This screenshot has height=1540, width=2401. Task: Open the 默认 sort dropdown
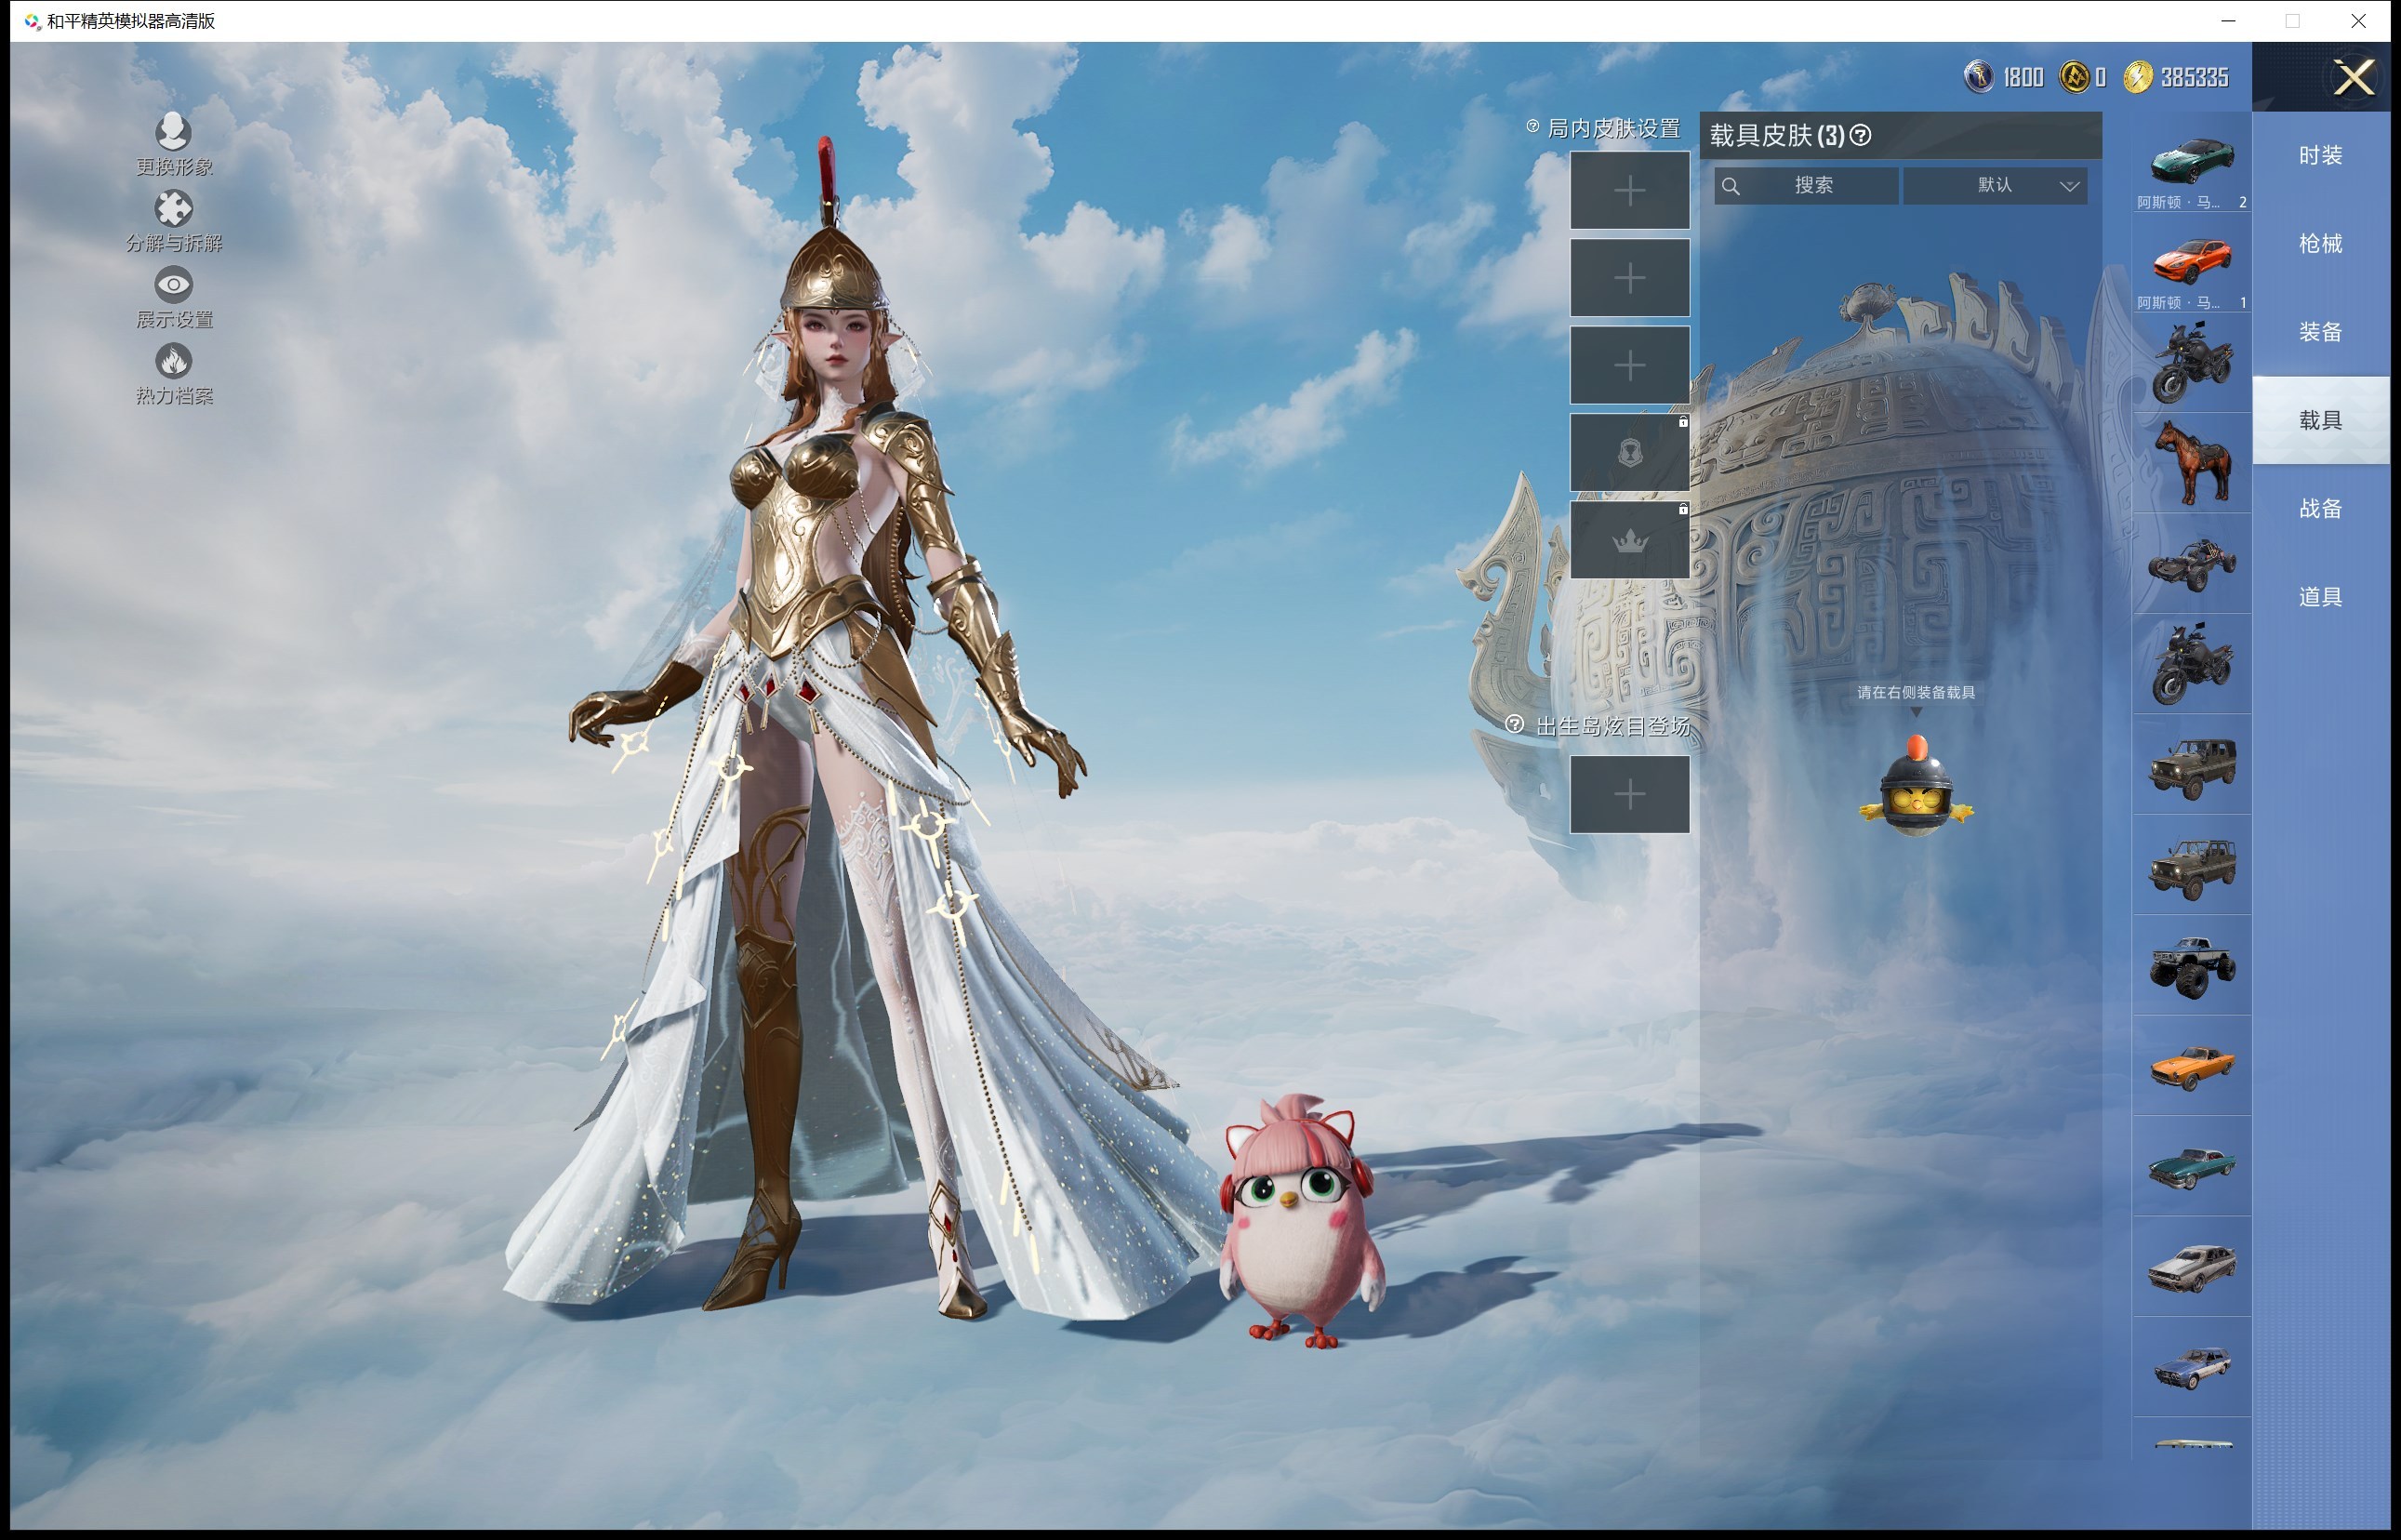(1994, 185)
